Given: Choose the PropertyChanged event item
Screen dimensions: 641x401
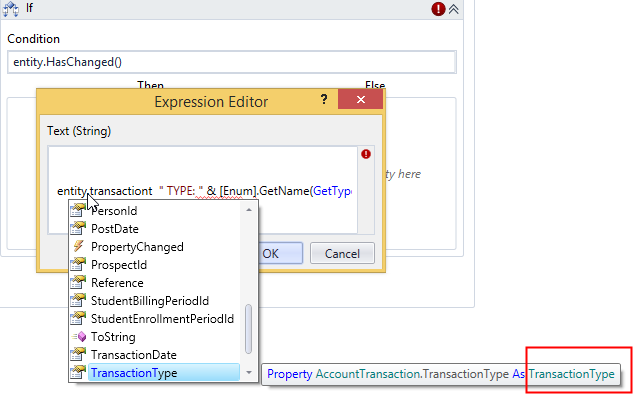Looking at the screenshot, I should [x=137, y=247].
